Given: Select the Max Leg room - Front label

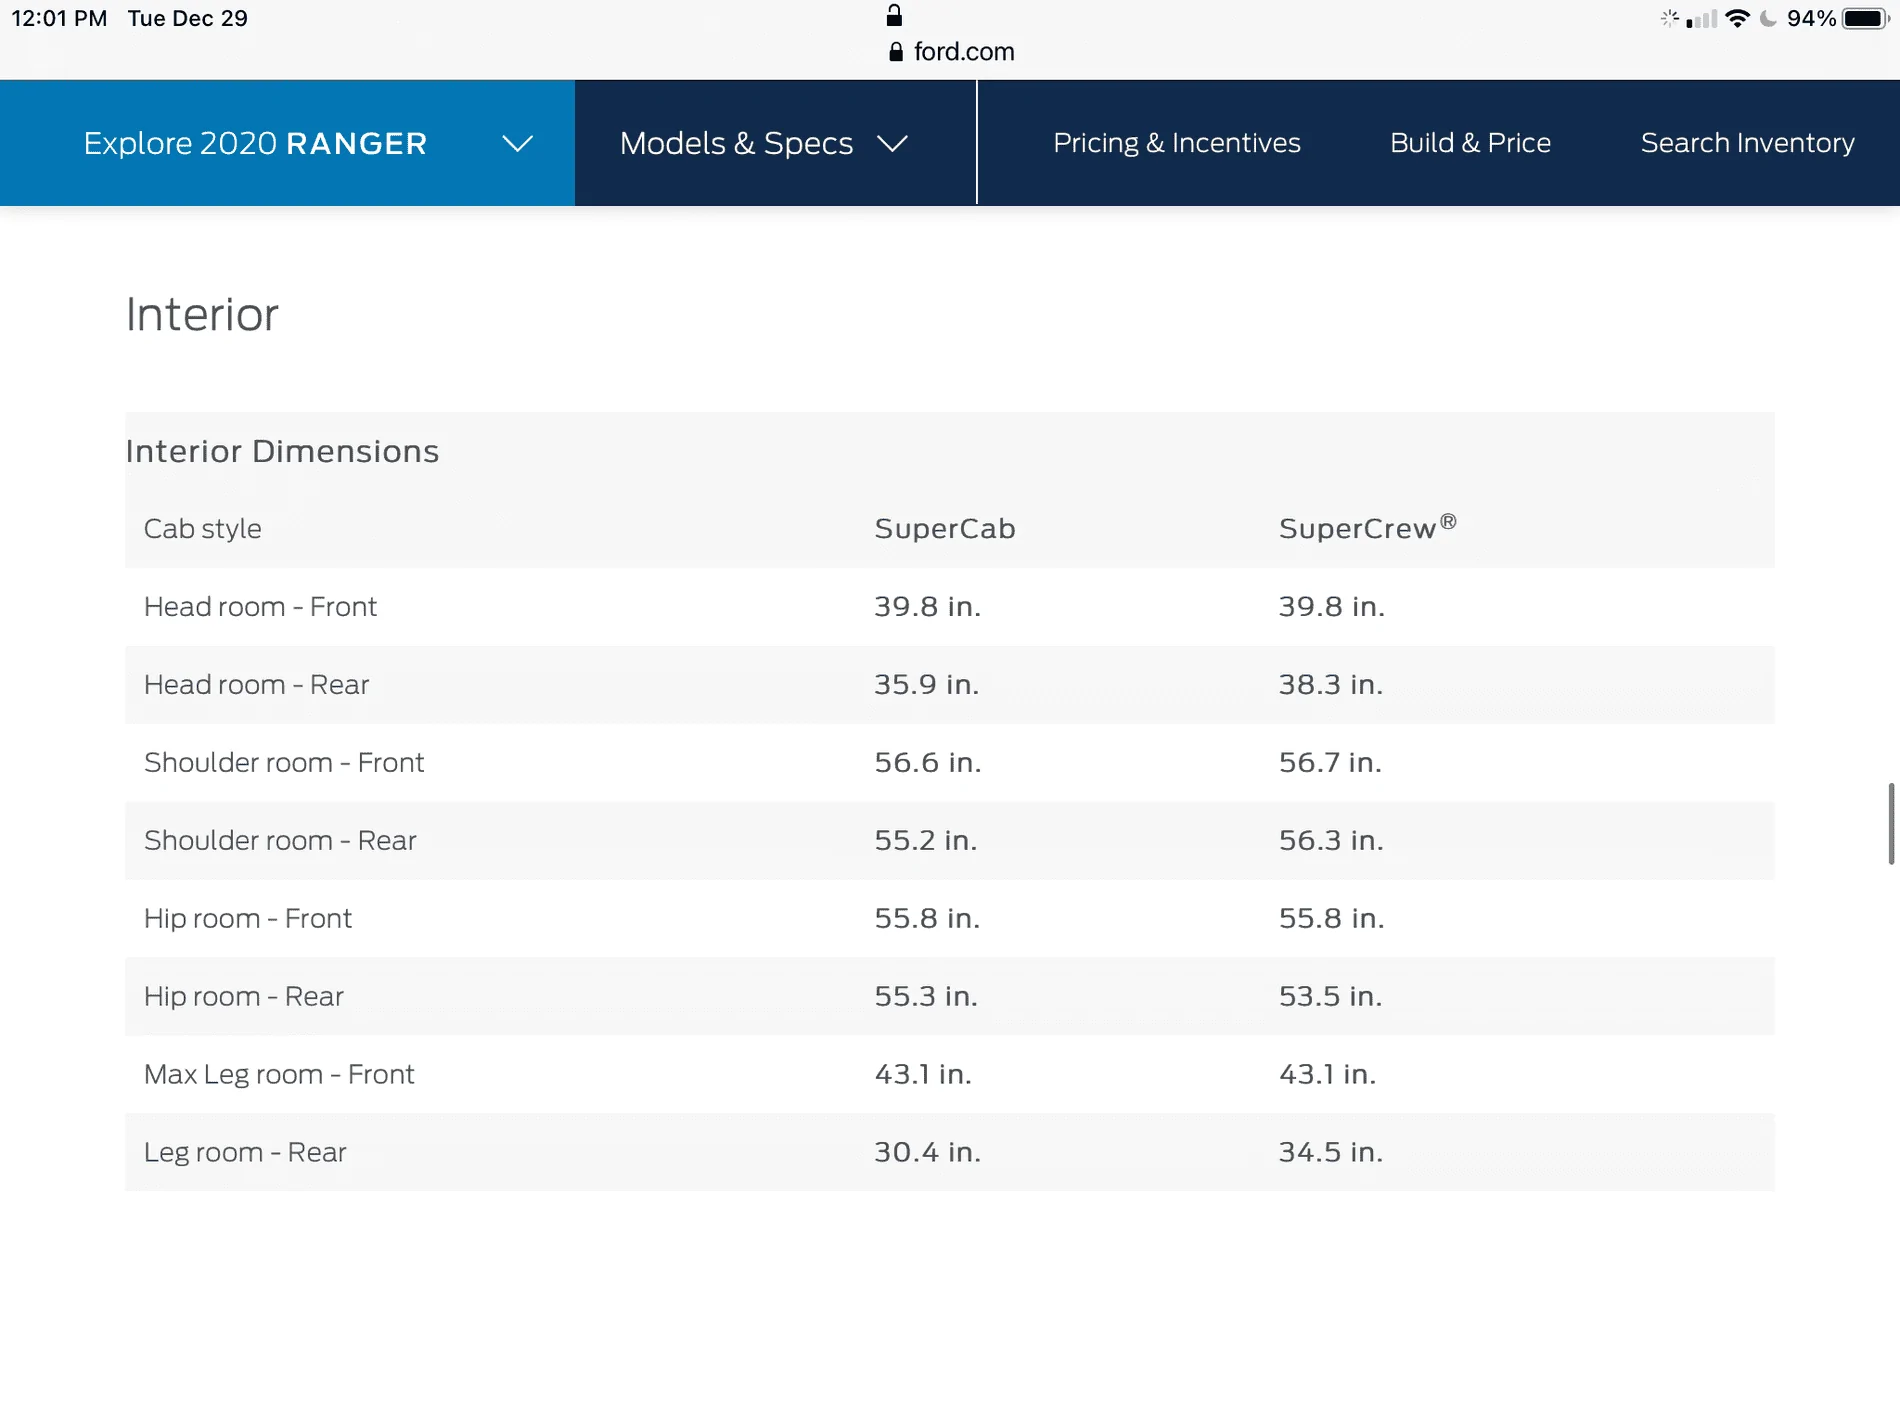Looking at the screenshot, I should coord(279,1074).
